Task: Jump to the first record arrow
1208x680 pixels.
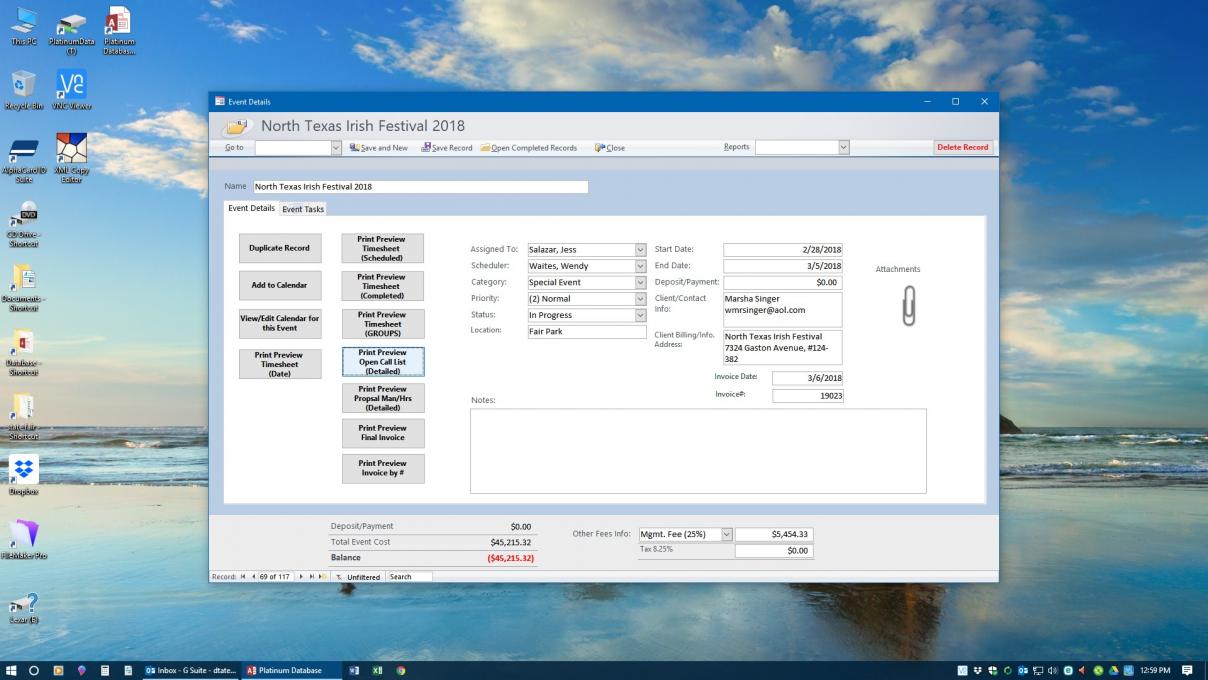Action: click(x=243, y=577)
